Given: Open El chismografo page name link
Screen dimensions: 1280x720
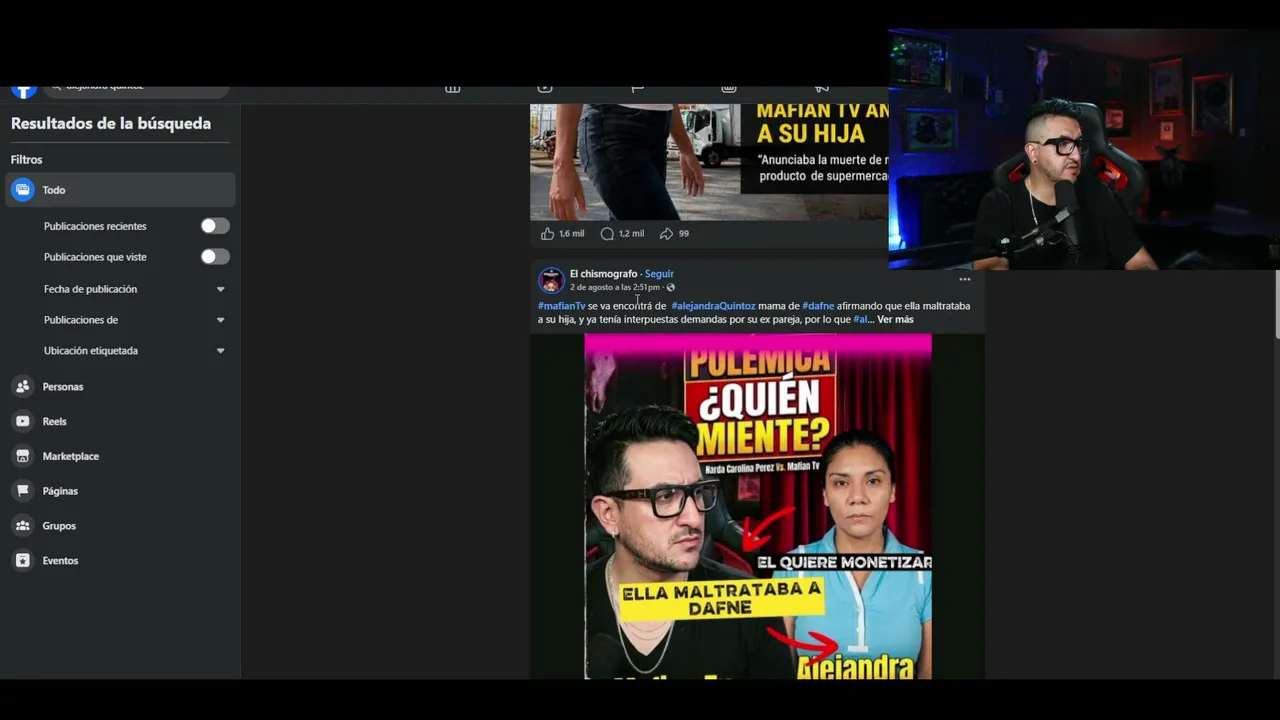Looking at the screenshot, I should point(603,274).
